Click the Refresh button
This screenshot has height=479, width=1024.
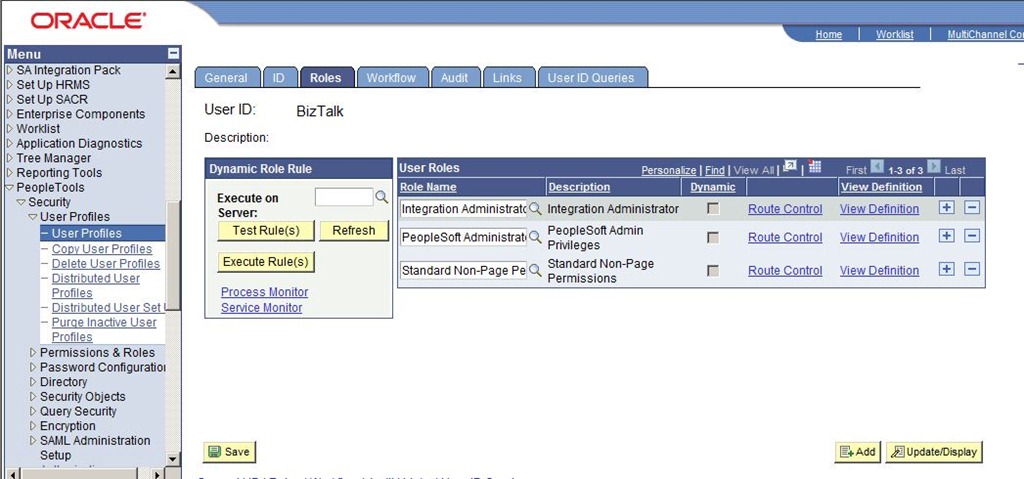point(354,230)
